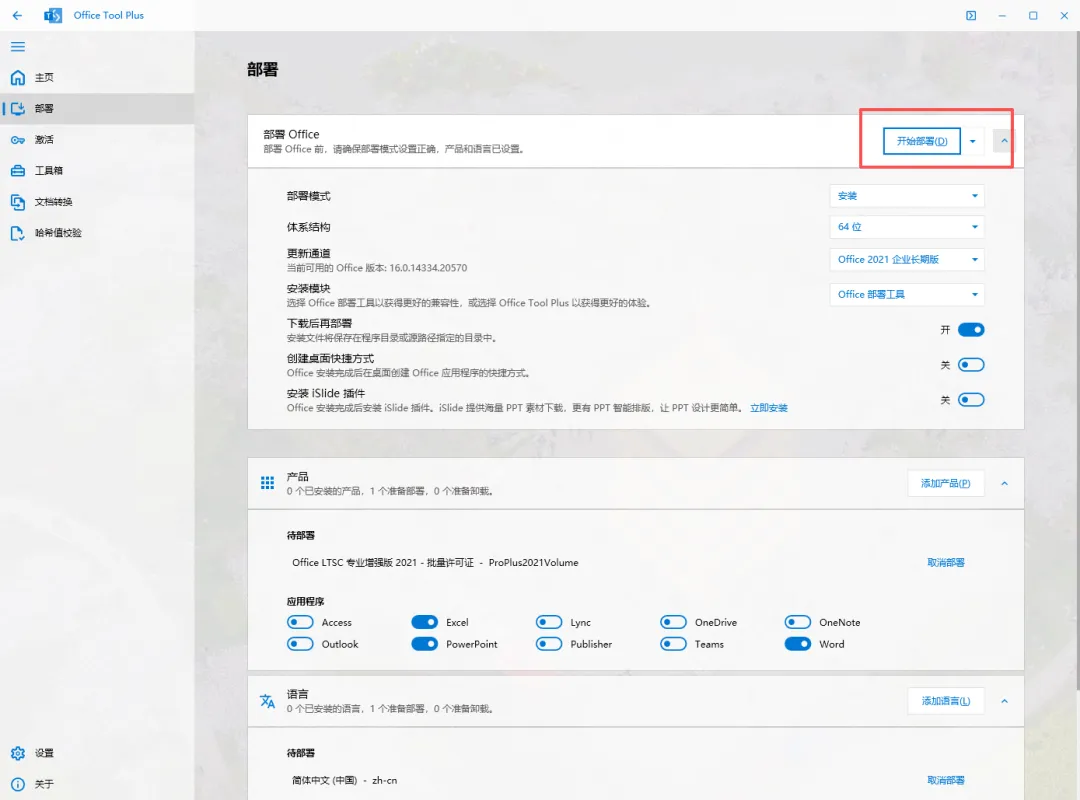Collapse the 部署 Office section

pos(1004,141)
